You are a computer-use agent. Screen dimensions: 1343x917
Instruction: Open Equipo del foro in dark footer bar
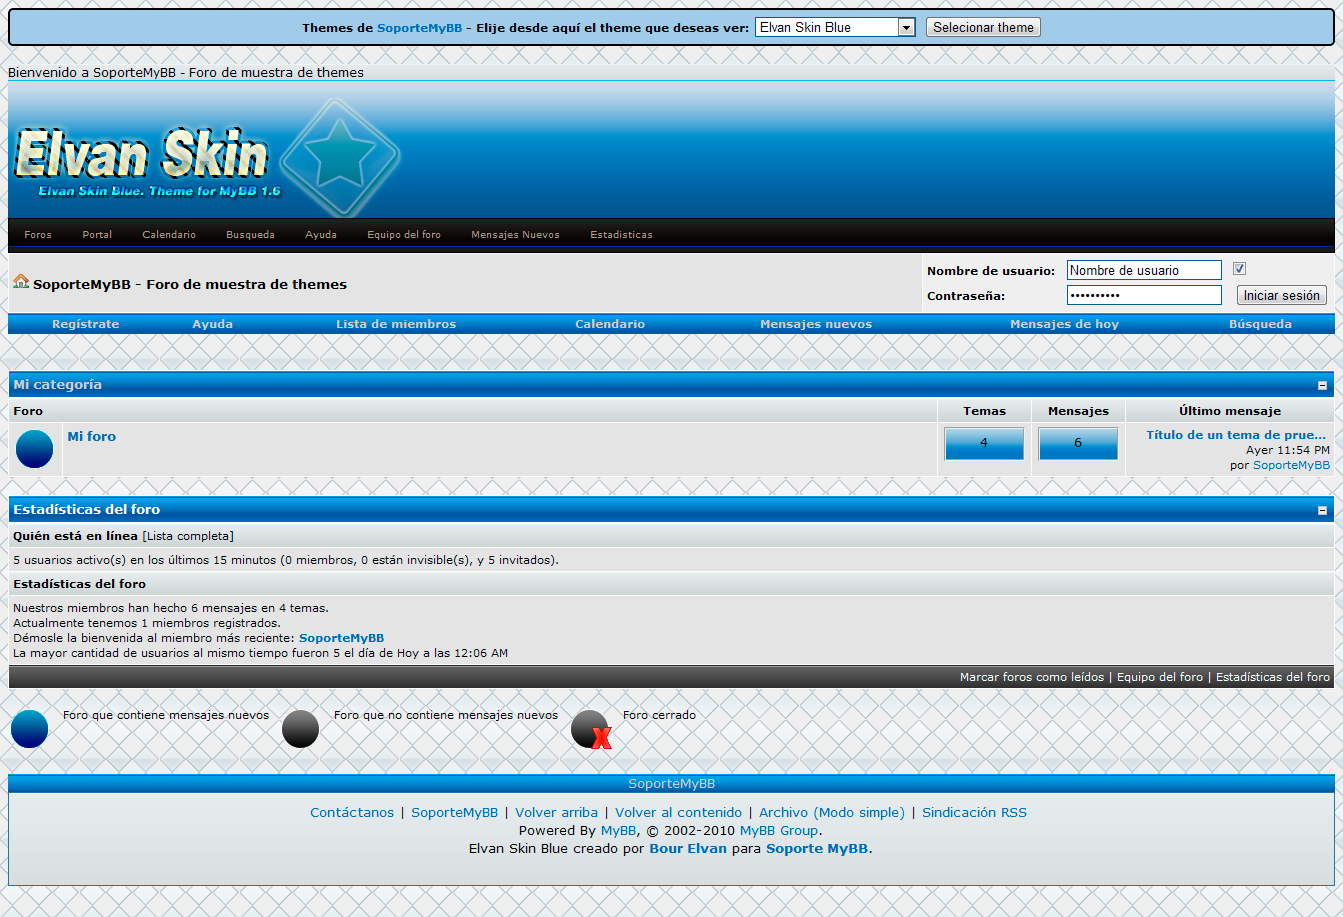[x=1160, y=677]
